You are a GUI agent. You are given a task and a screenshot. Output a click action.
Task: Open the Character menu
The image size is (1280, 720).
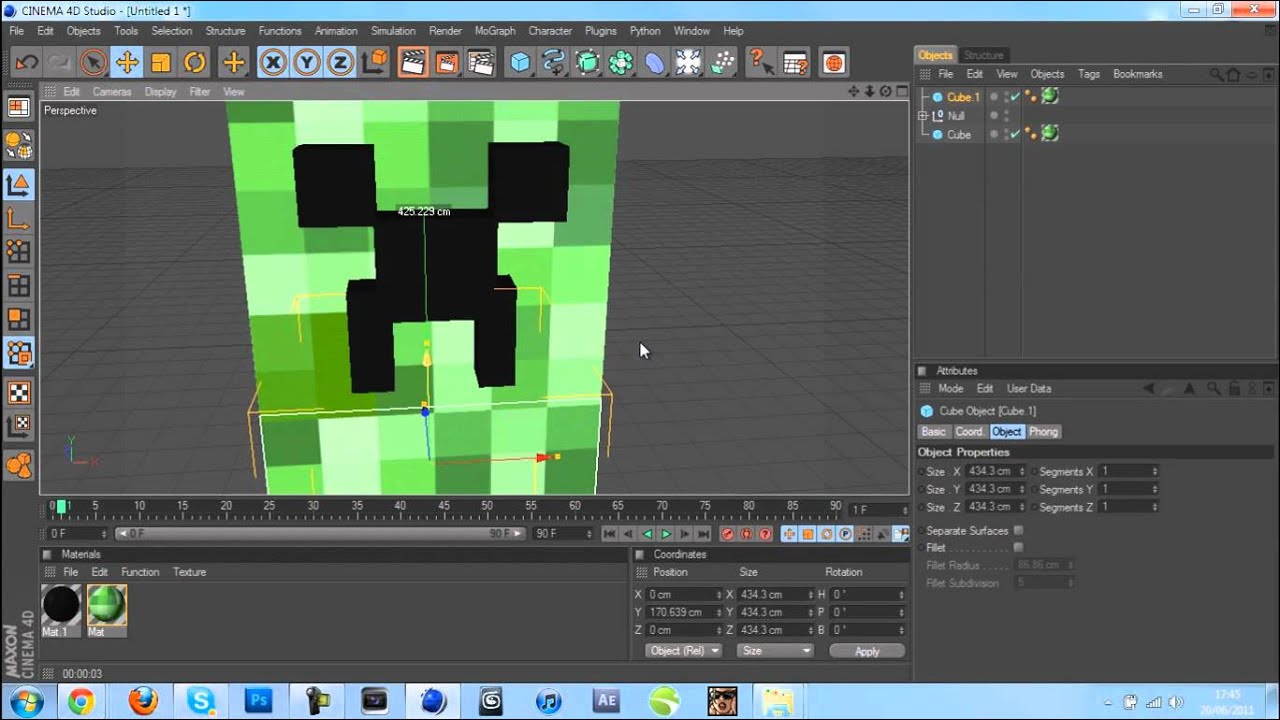coord(550,31)
